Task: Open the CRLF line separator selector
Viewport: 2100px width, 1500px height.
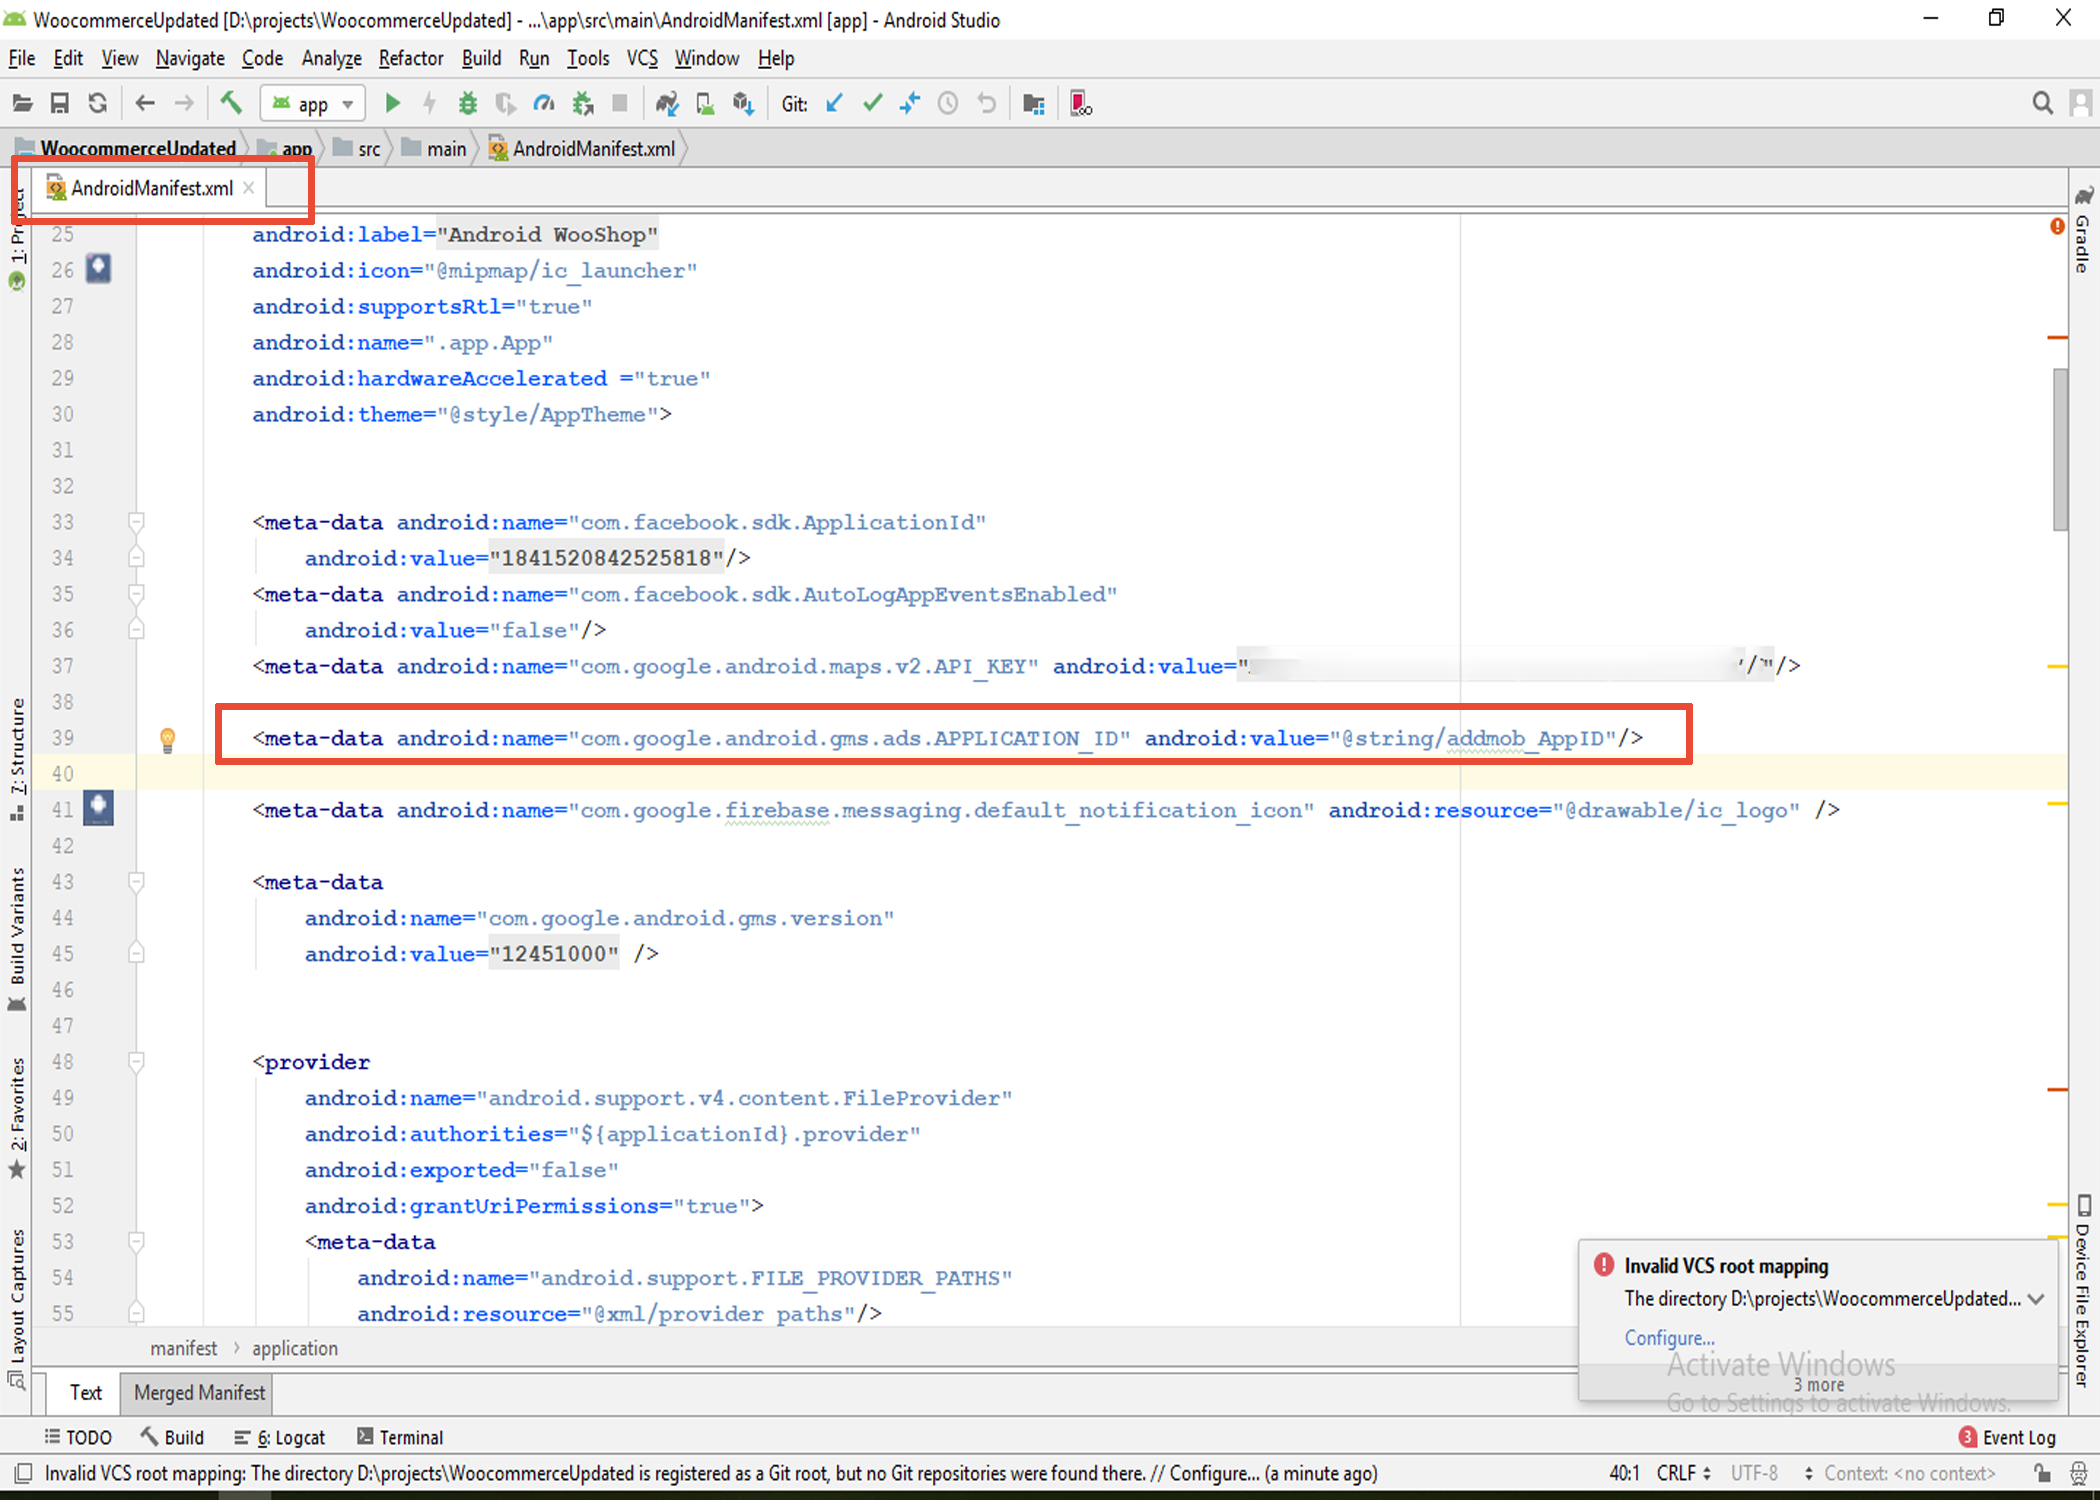Action: pyautogui.click(x=1683, y=1473)
